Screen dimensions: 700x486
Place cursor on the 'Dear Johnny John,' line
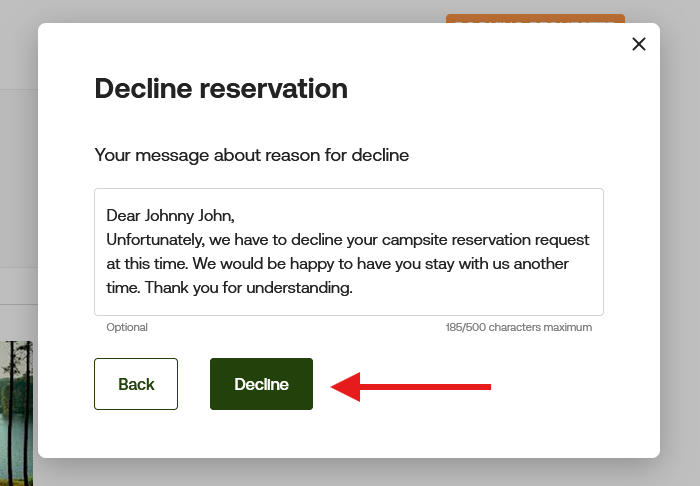tap(170, 216)
